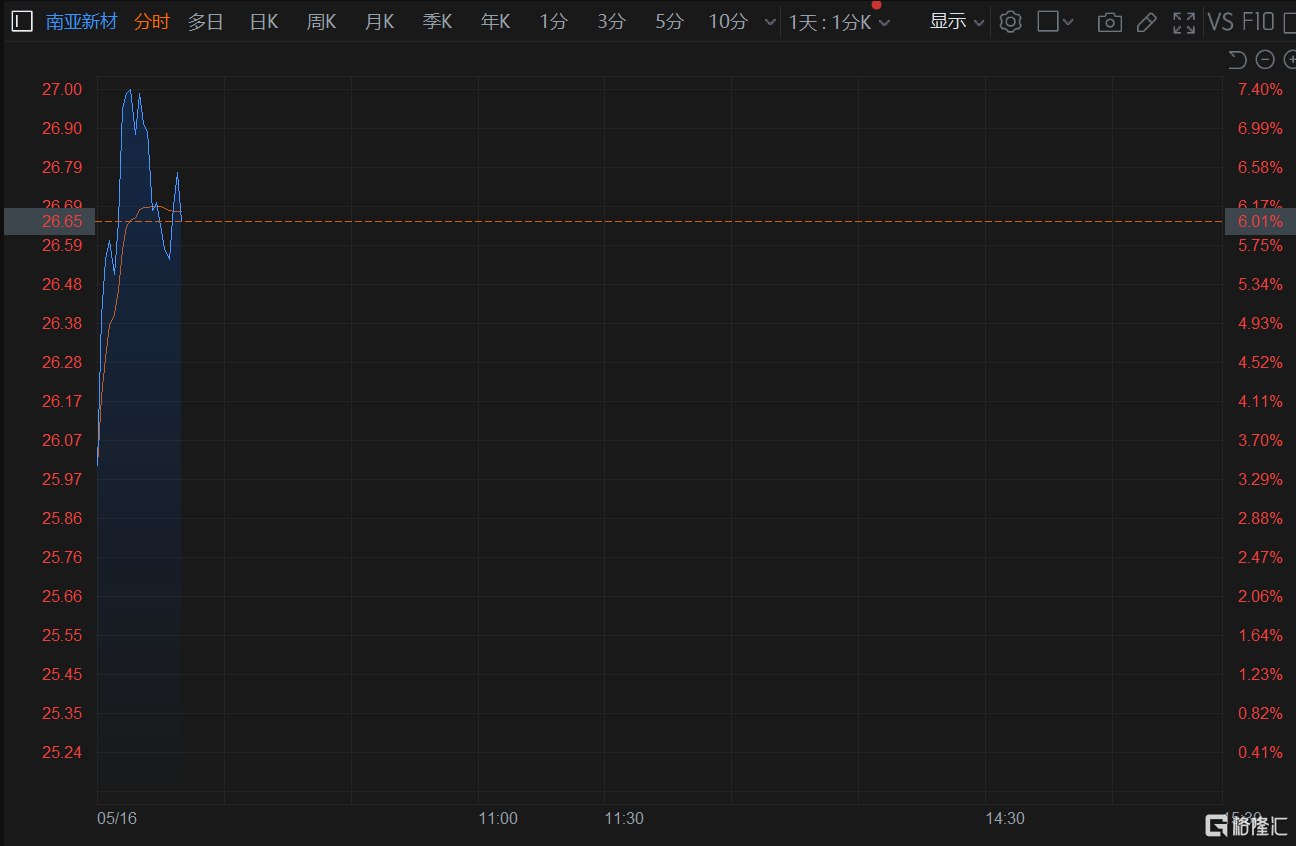Image resolution: width=1296 pixels, height=846 pixels.
Task: Select the 月K monthly candlestick tab
Action: (x=380, y=21)
